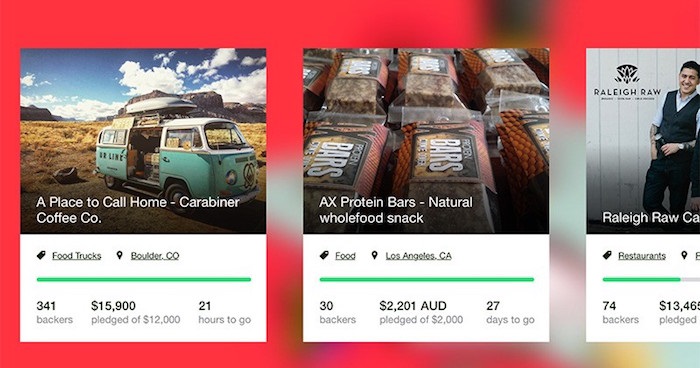
Task: Click the location pin on Raleigh Raw card
Action: tap(684, 255)
